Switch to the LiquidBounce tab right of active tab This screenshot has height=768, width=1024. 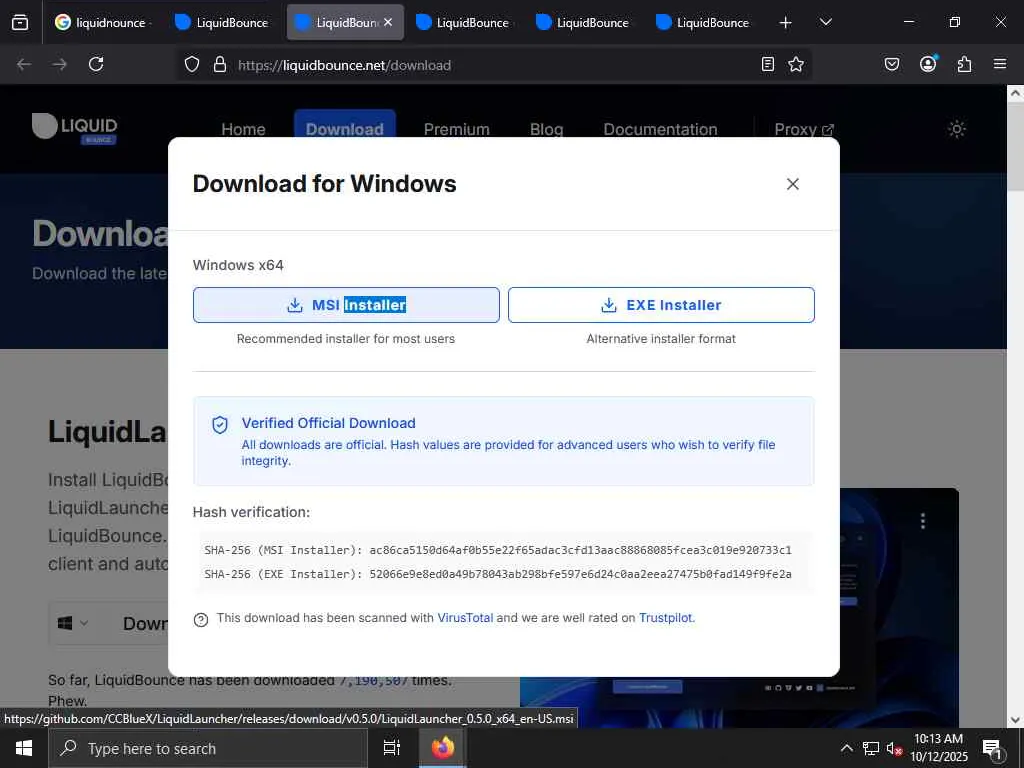tap(465, 22)
